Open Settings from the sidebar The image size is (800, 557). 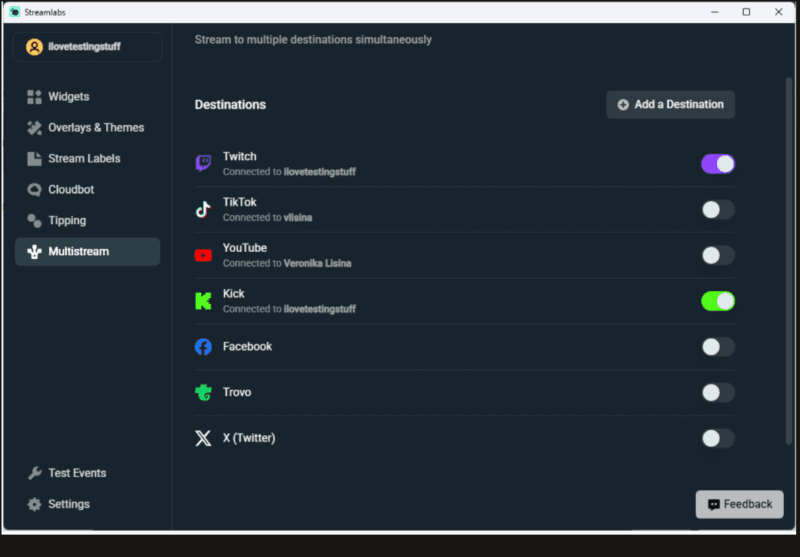[x=87, y=504]
